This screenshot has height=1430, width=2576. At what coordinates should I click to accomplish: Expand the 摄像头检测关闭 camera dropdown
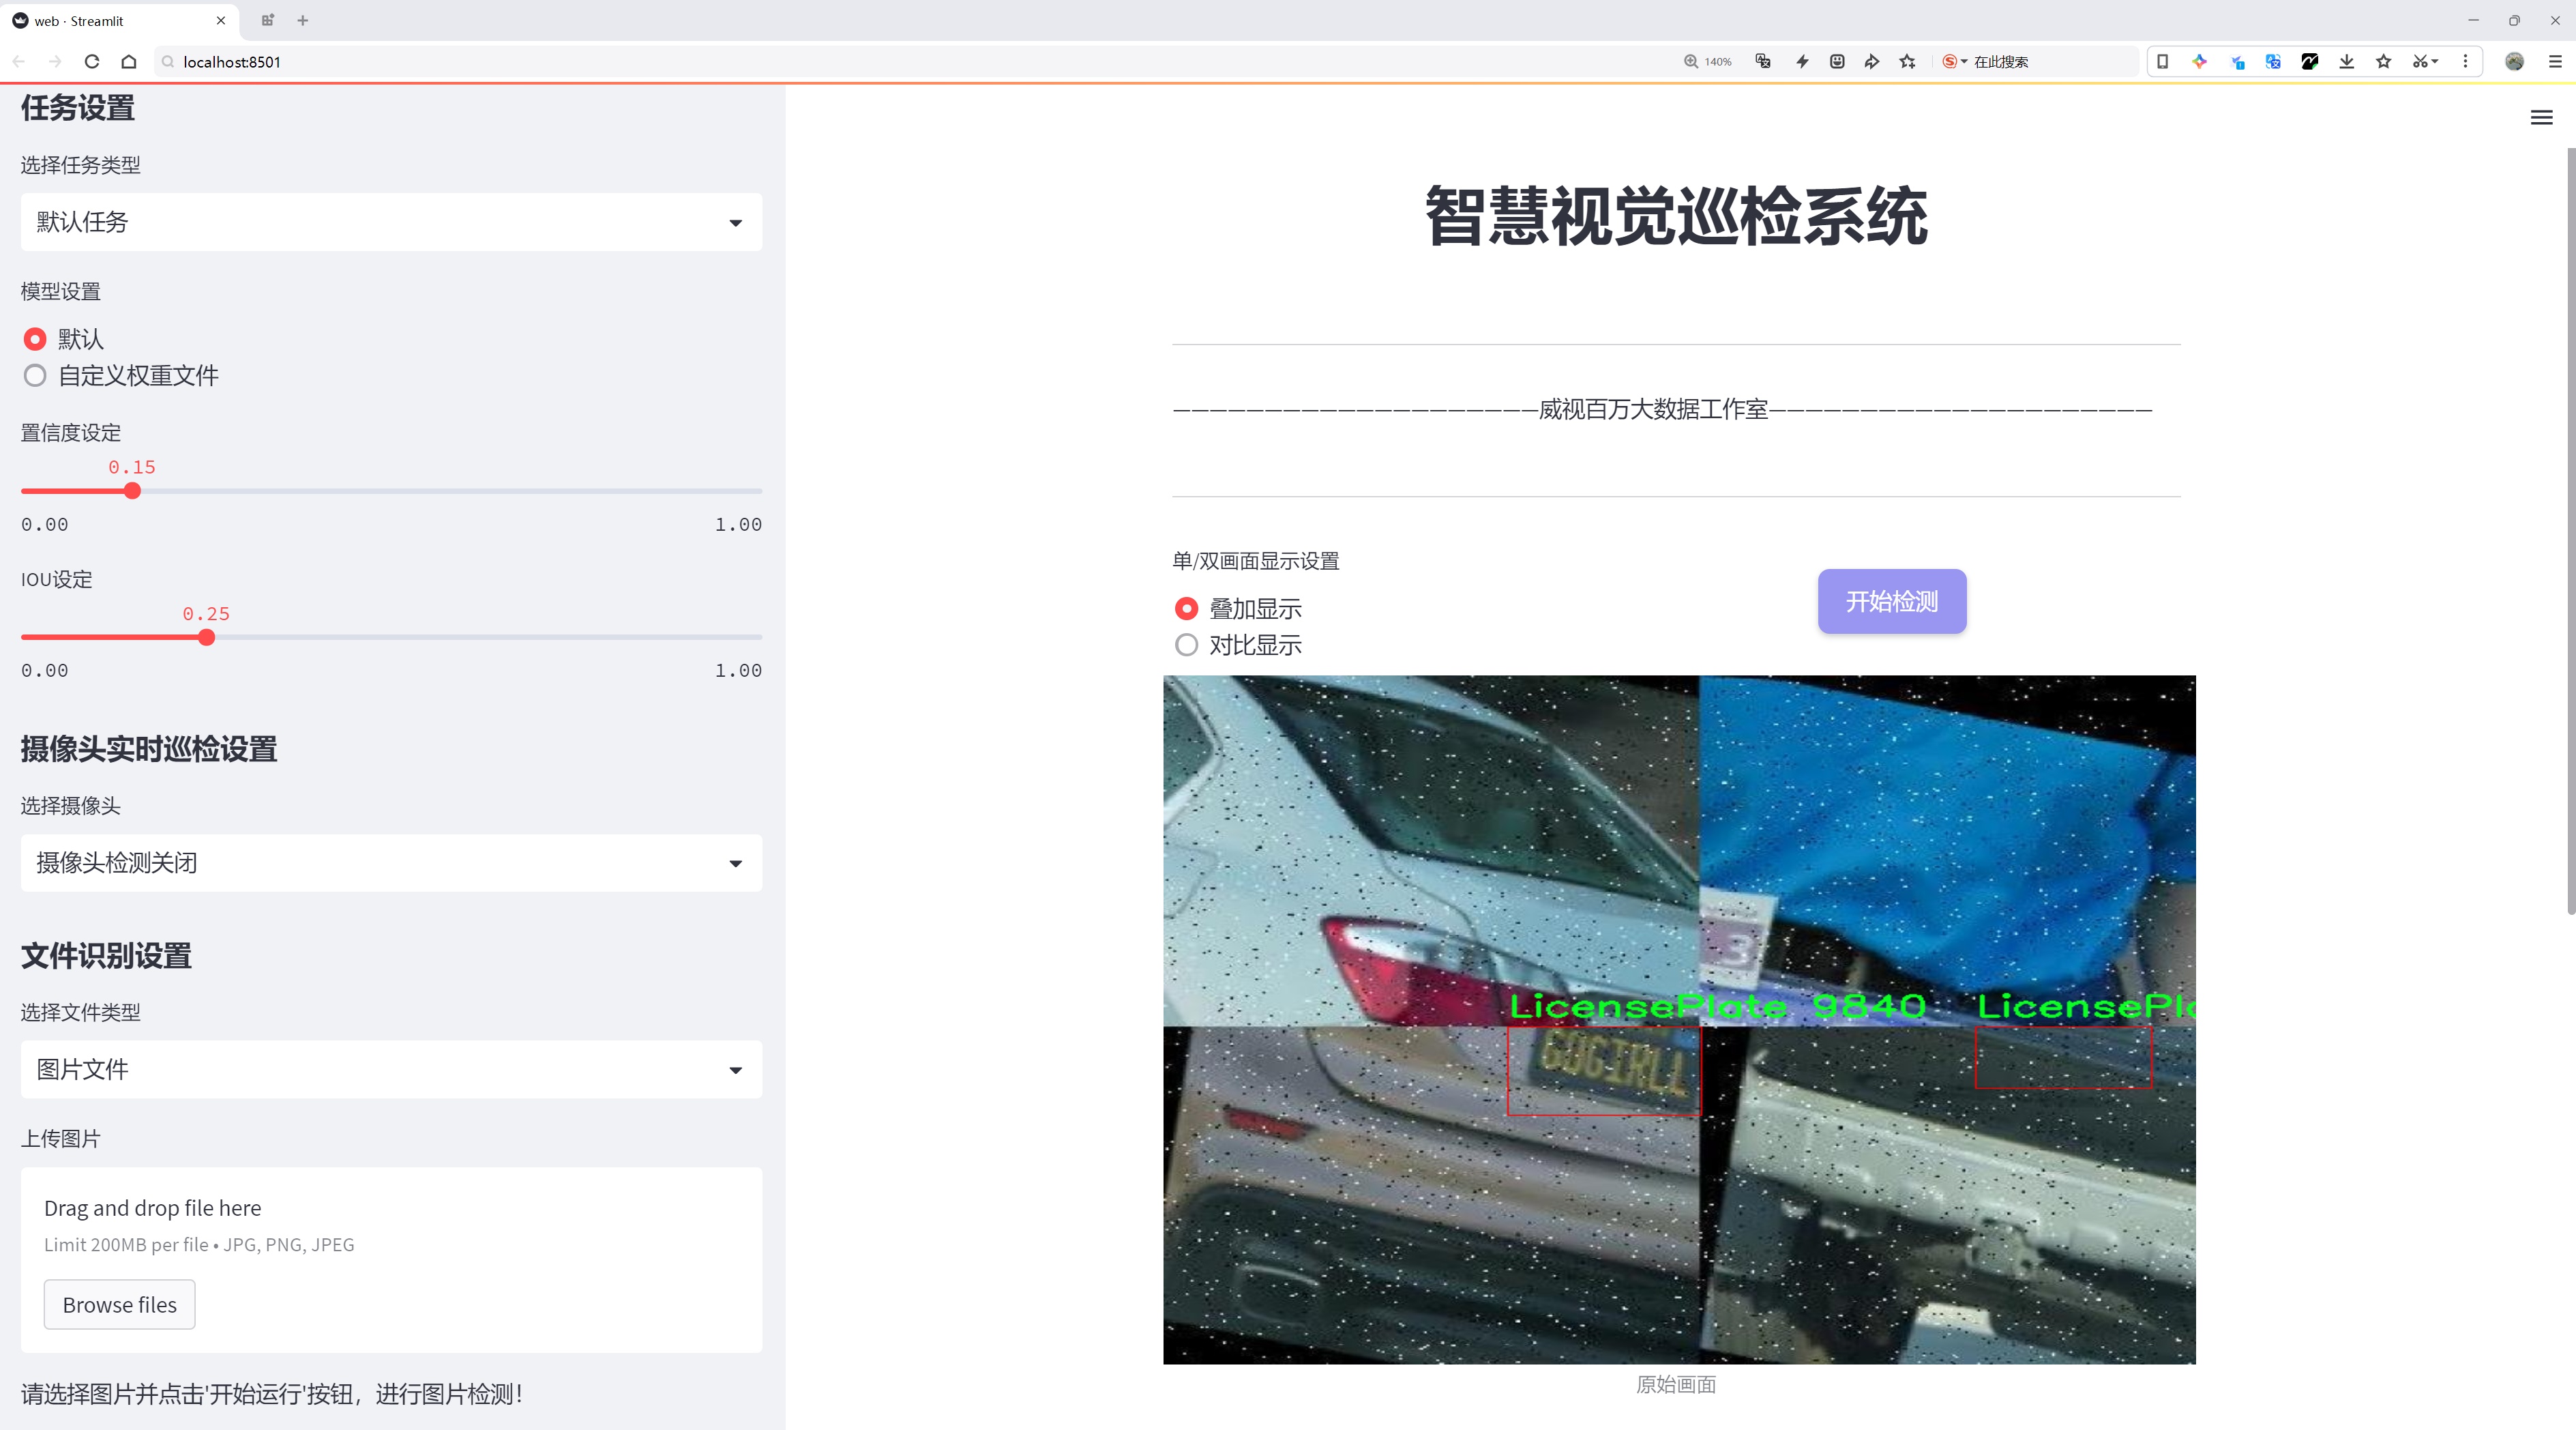coord(391,863)
